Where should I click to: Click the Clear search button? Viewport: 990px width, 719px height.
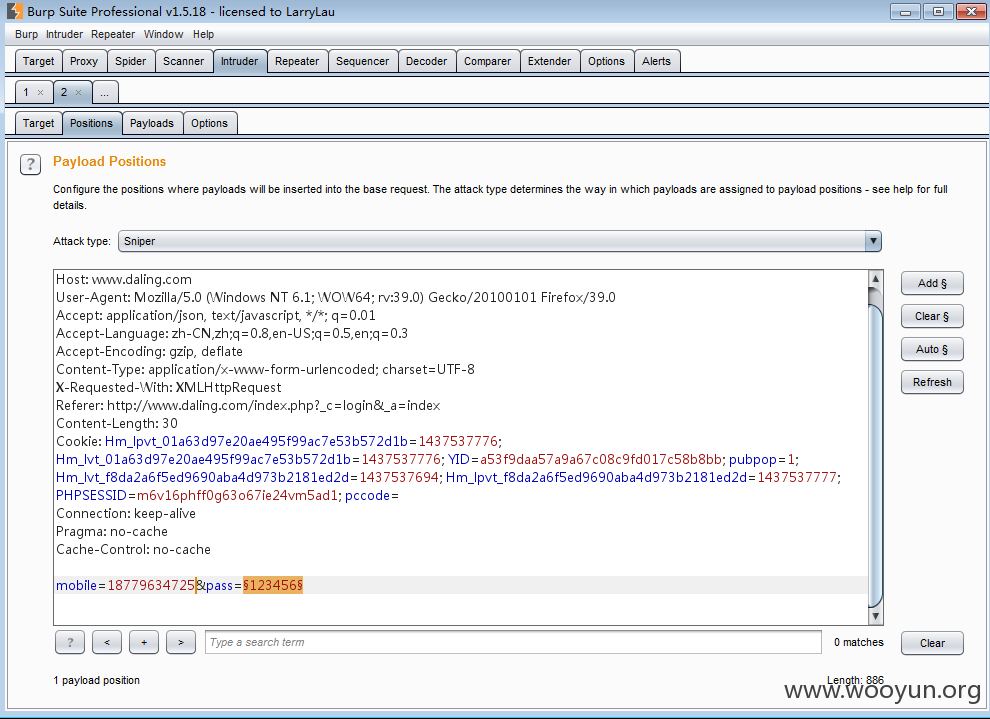[x=932, y=643]
